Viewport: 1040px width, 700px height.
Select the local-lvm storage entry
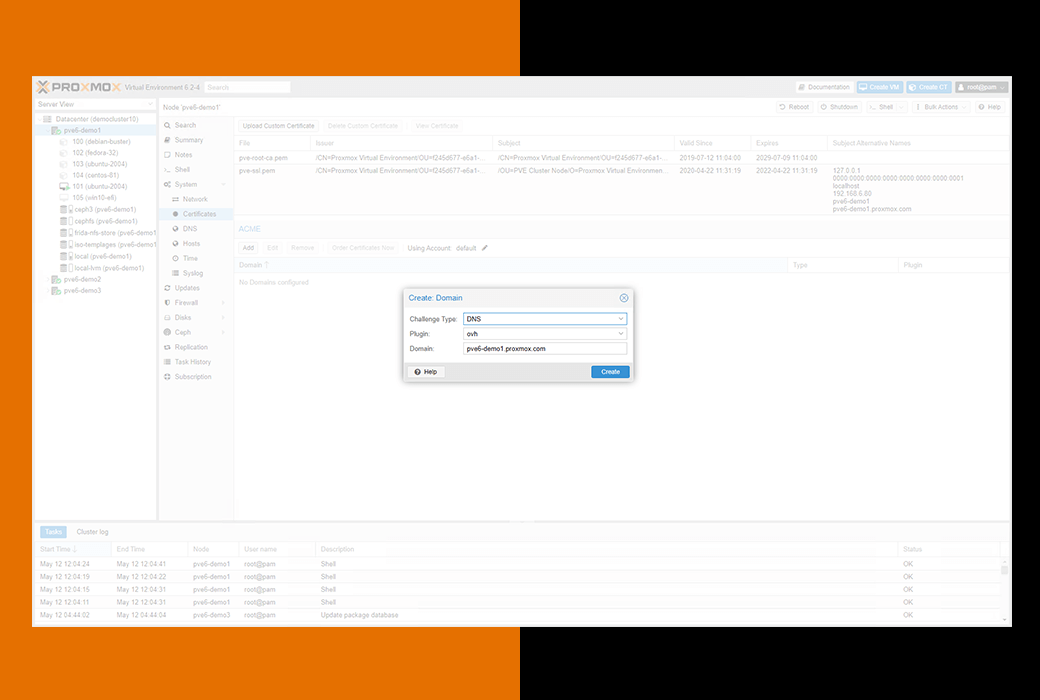pos(109,268)
